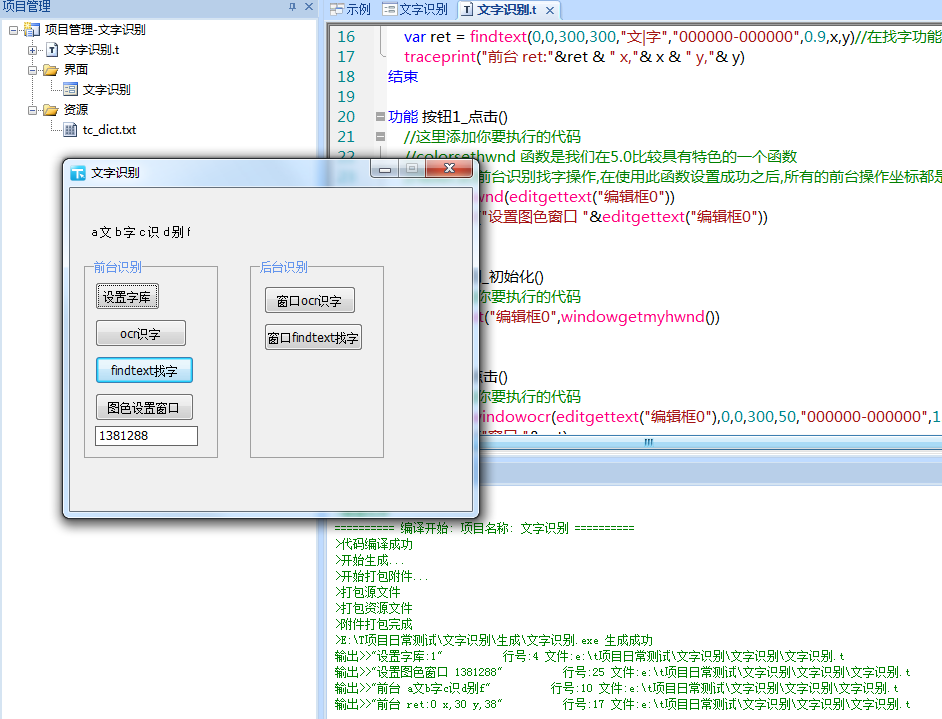Fold the 功能 按钮1_点击 code block
This screenshot has height=719, width=942.
coord(379,117)
